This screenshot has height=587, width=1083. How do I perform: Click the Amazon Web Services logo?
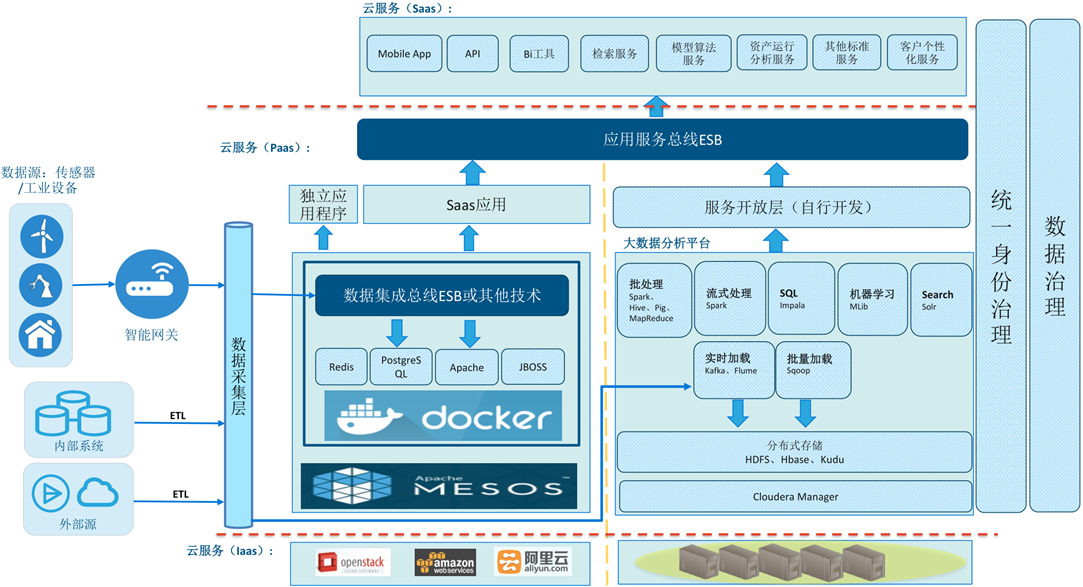[x=445, y=563]
